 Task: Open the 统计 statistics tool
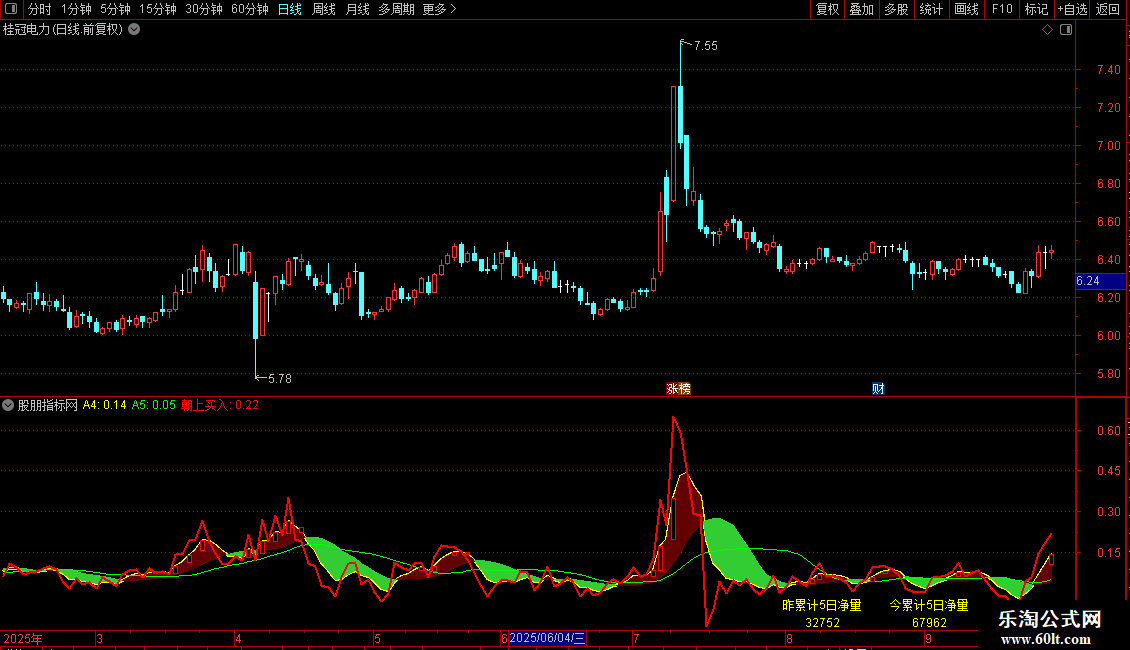931,9
